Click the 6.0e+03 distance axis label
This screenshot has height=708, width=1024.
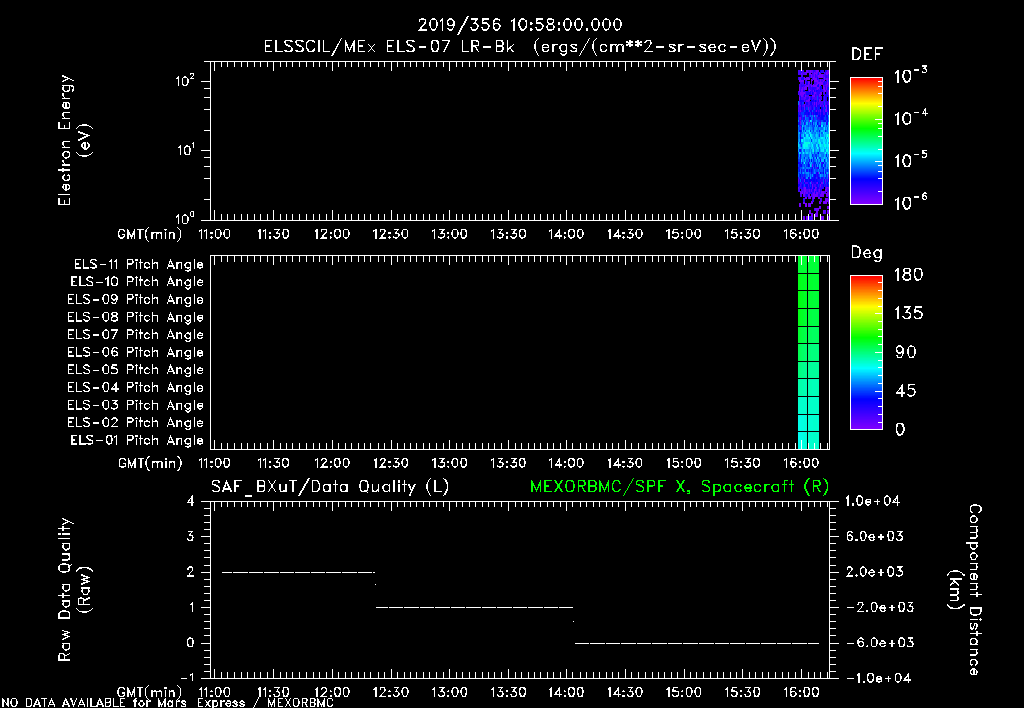(874, 536)
